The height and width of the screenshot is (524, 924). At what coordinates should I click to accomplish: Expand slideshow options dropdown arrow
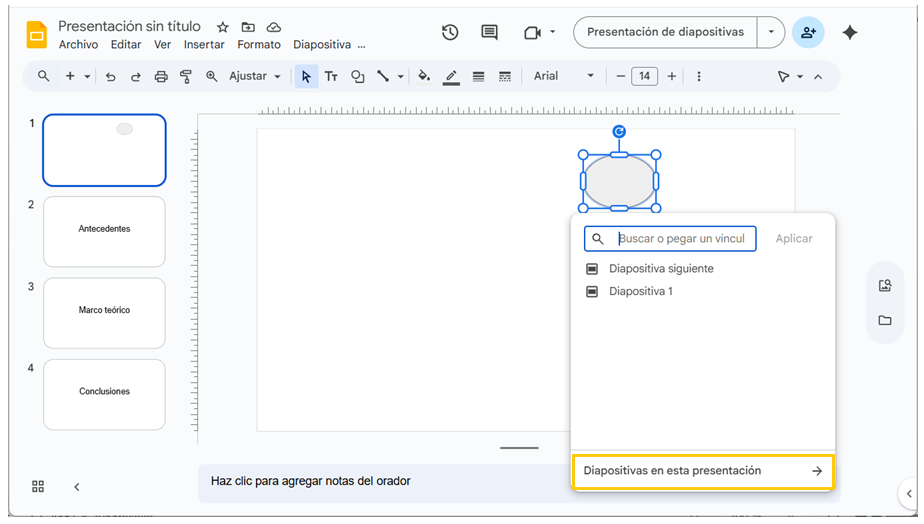click(x=771, y=32)
